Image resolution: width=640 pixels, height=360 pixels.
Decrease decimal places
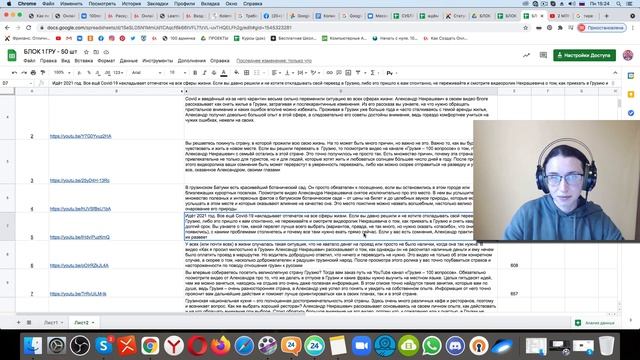[98, 73]
